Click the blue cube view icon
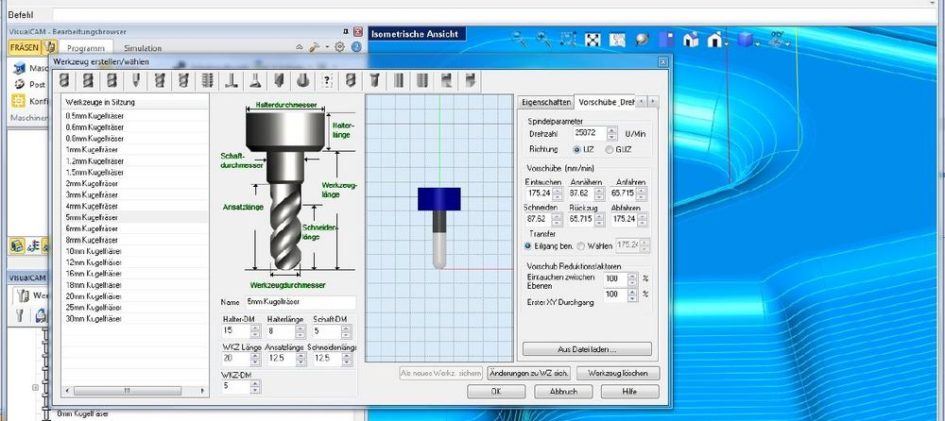Screen dimensions: 945x421 tap(745, 40)
